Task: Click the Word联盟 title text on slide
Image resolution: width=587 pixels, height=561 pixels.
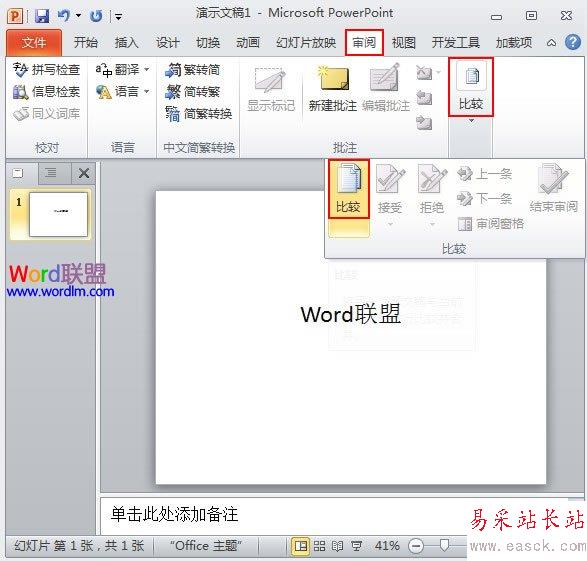Action: (x=351, y=314)
